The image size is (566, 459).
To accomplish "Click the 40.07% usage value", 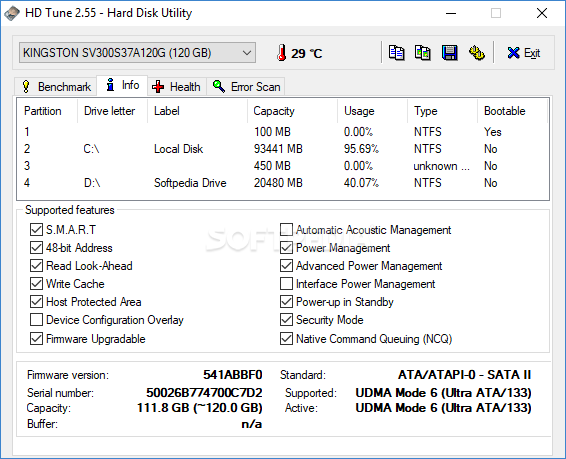I will tap(361, 183).
